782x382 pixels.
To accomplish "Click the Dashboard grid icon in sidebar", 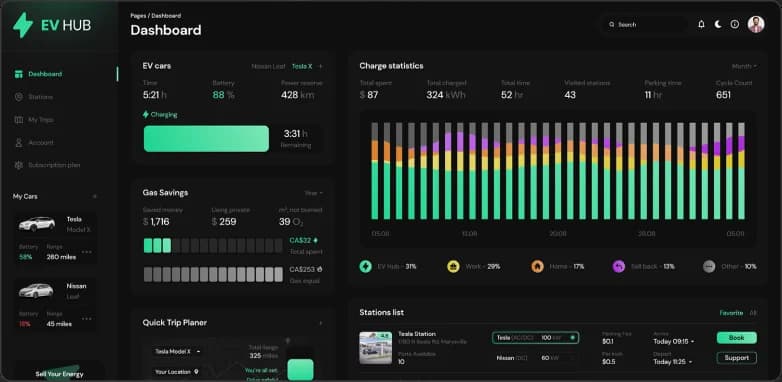I will (19, 74).
